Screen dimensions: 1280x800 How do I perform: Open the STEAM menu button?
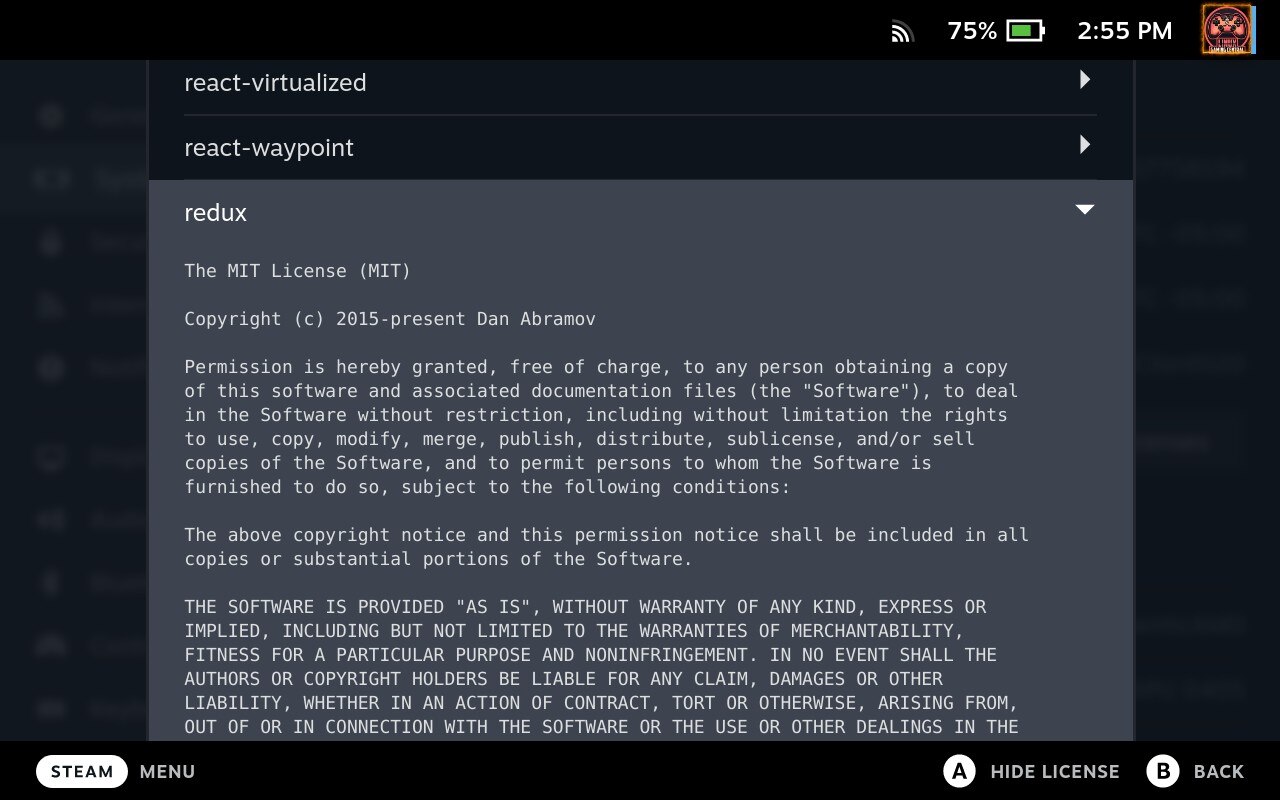82,771
